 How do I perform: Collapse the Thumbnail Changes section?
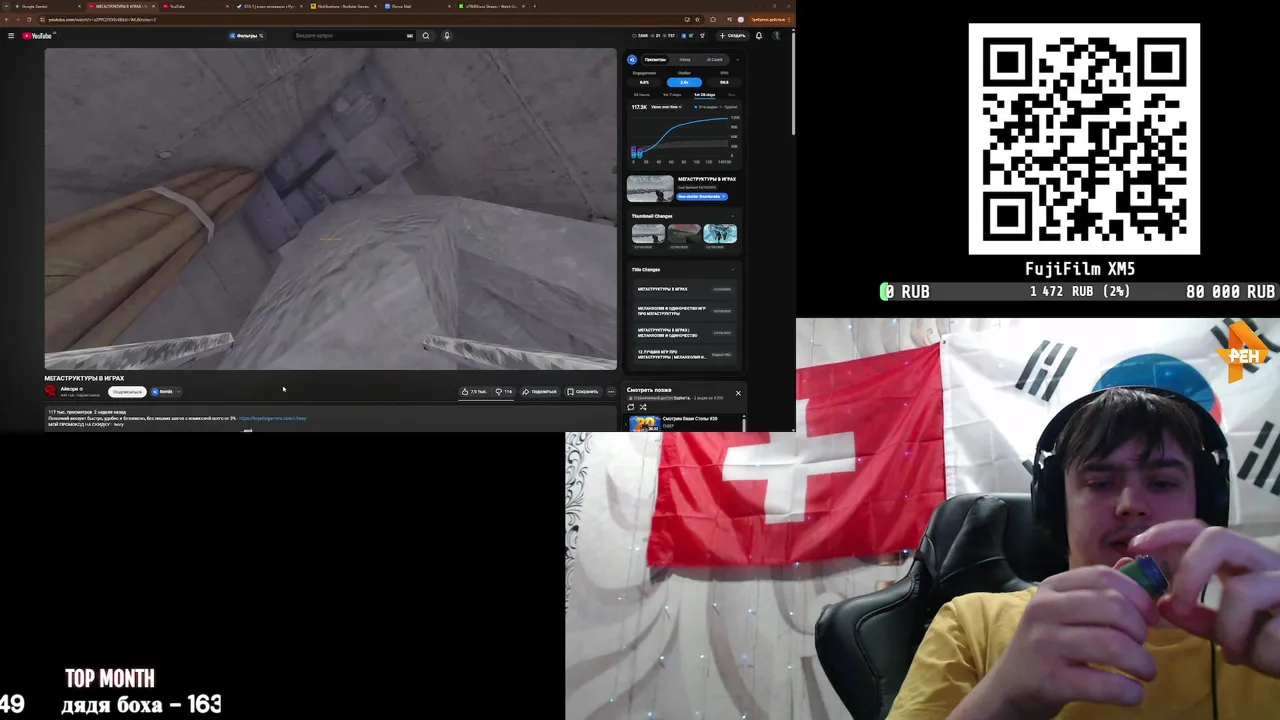[732, 216]
